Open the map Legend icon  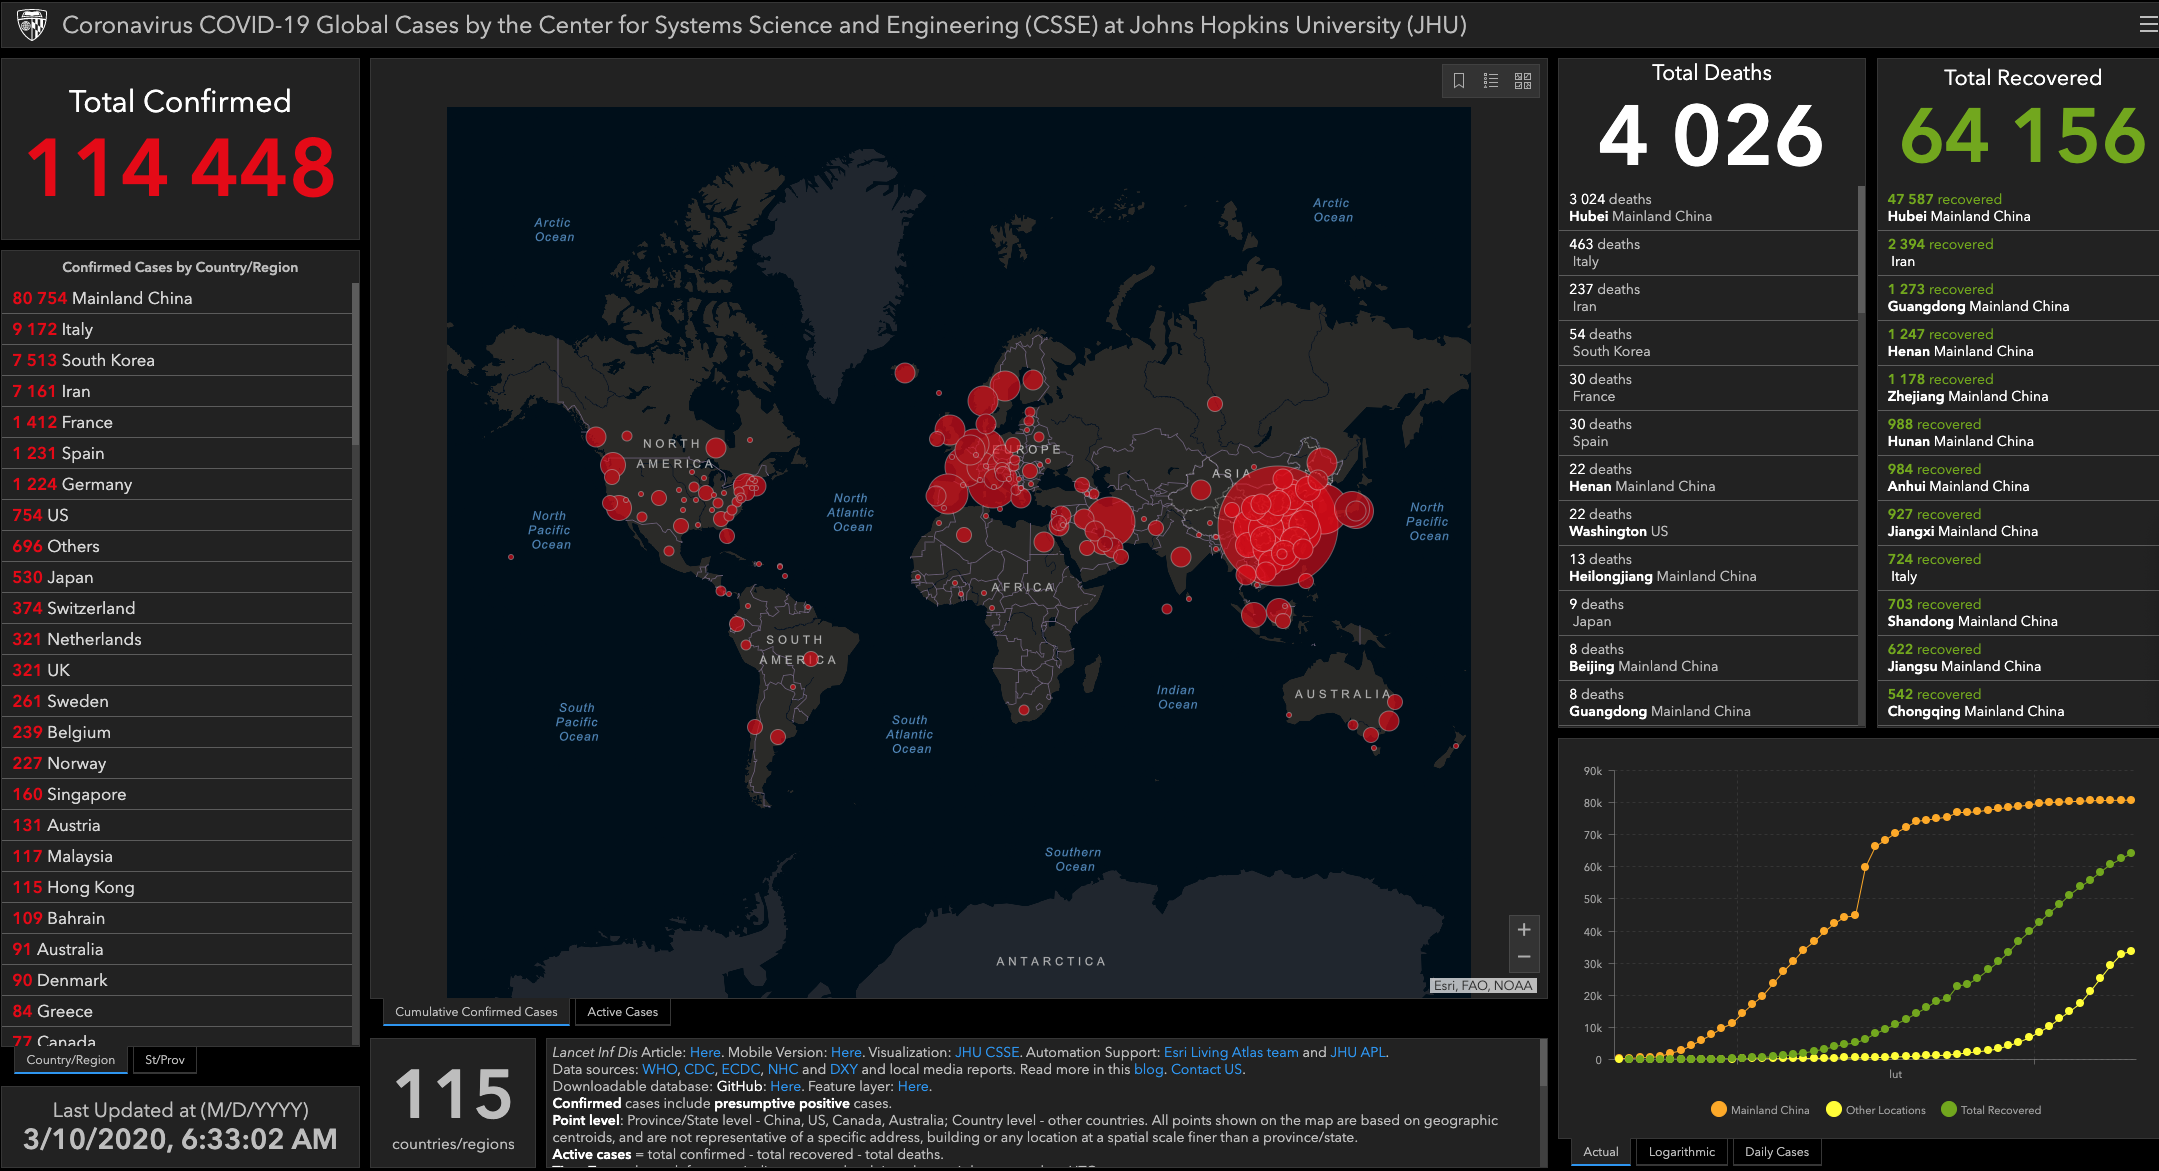click(x=1491, y=81)
